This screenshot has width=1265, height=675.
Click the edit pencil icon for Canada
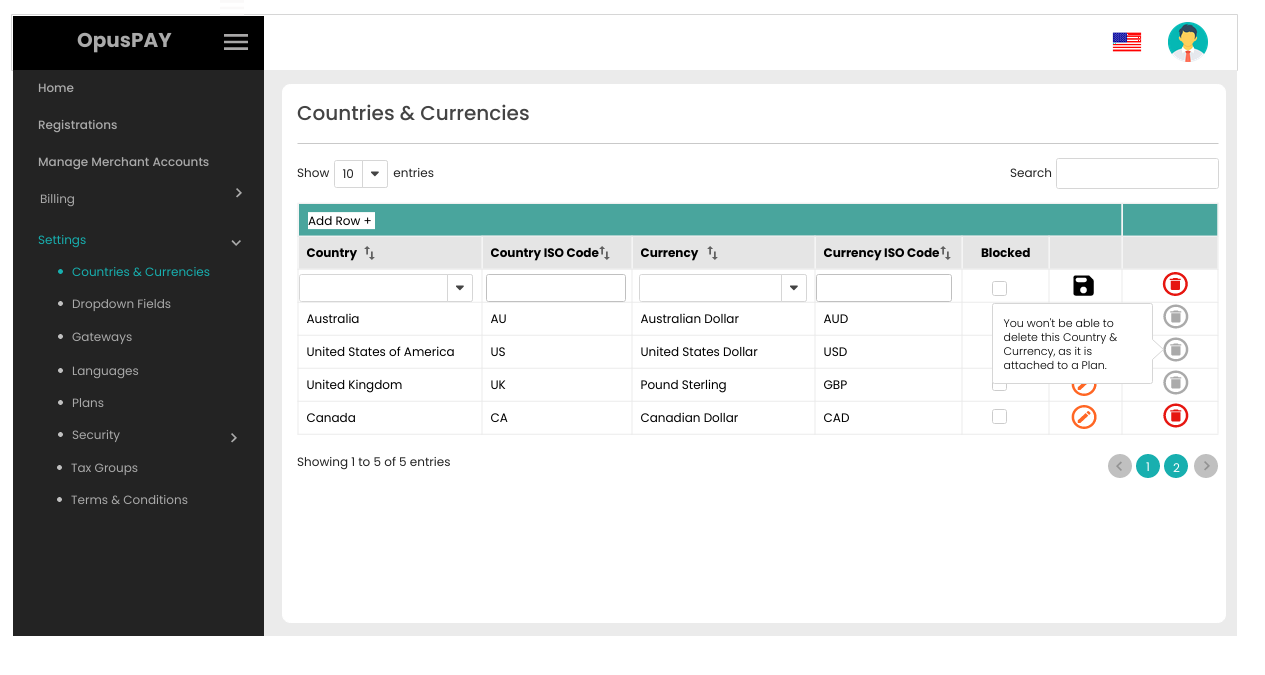(1083, 417)
